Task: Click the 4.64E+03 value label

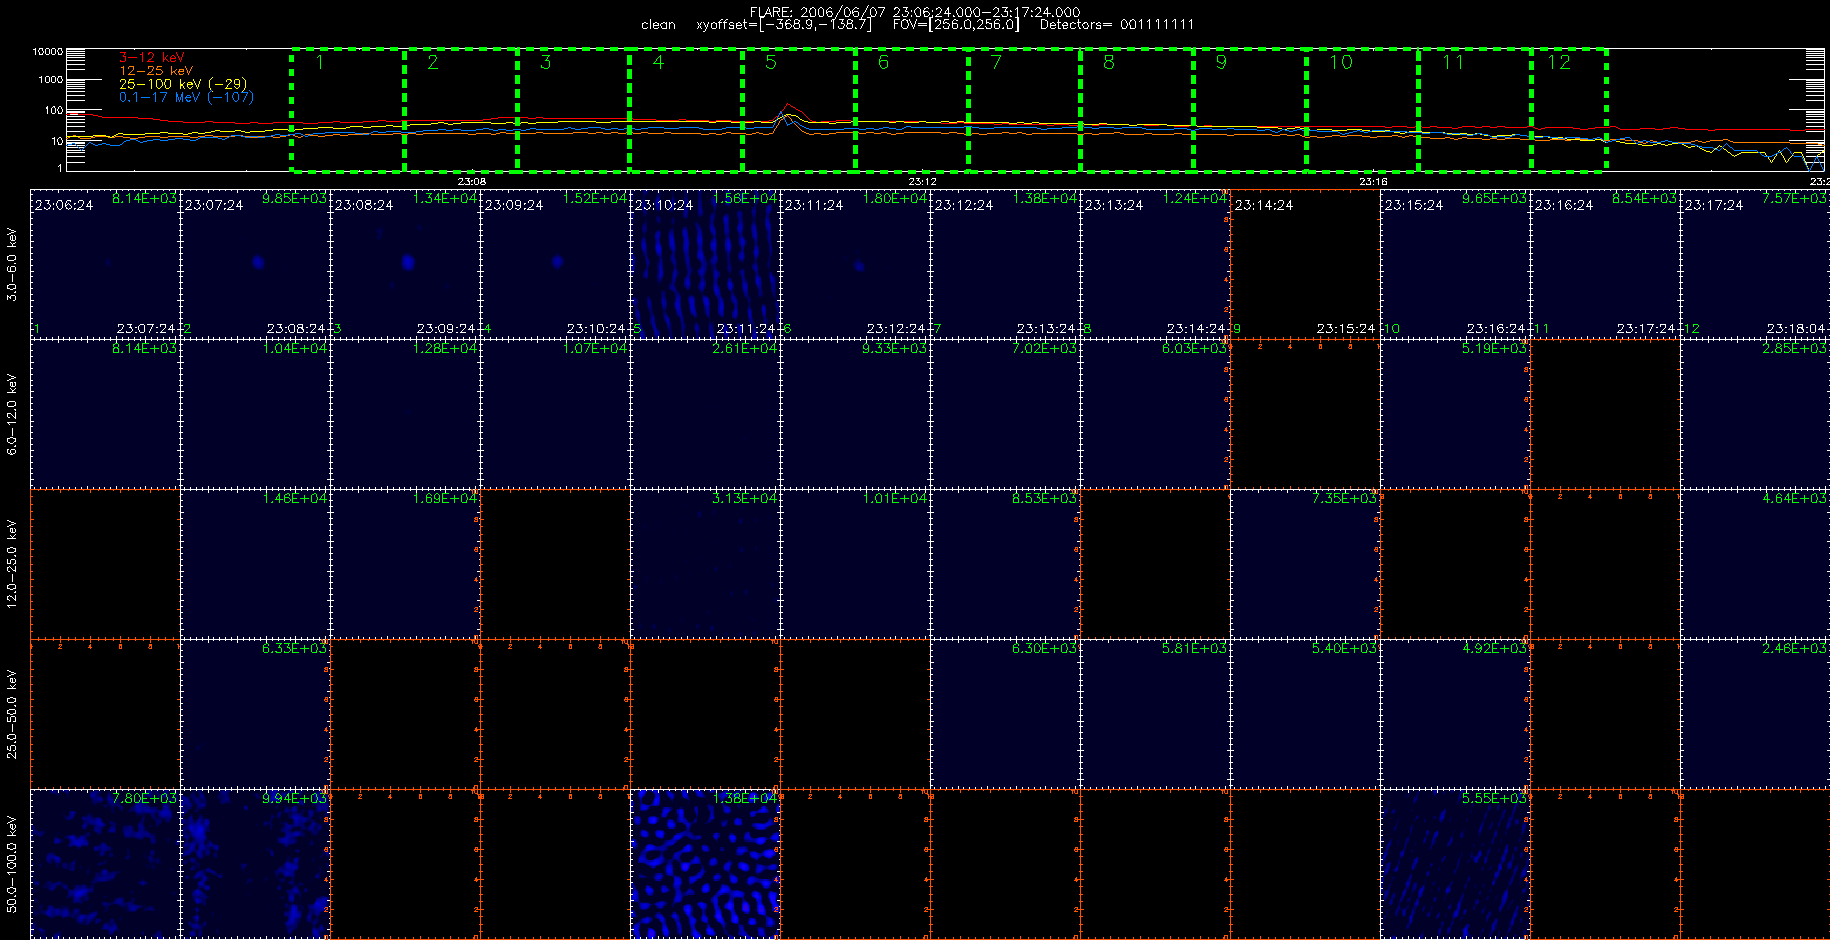Action: point(1794,498)
